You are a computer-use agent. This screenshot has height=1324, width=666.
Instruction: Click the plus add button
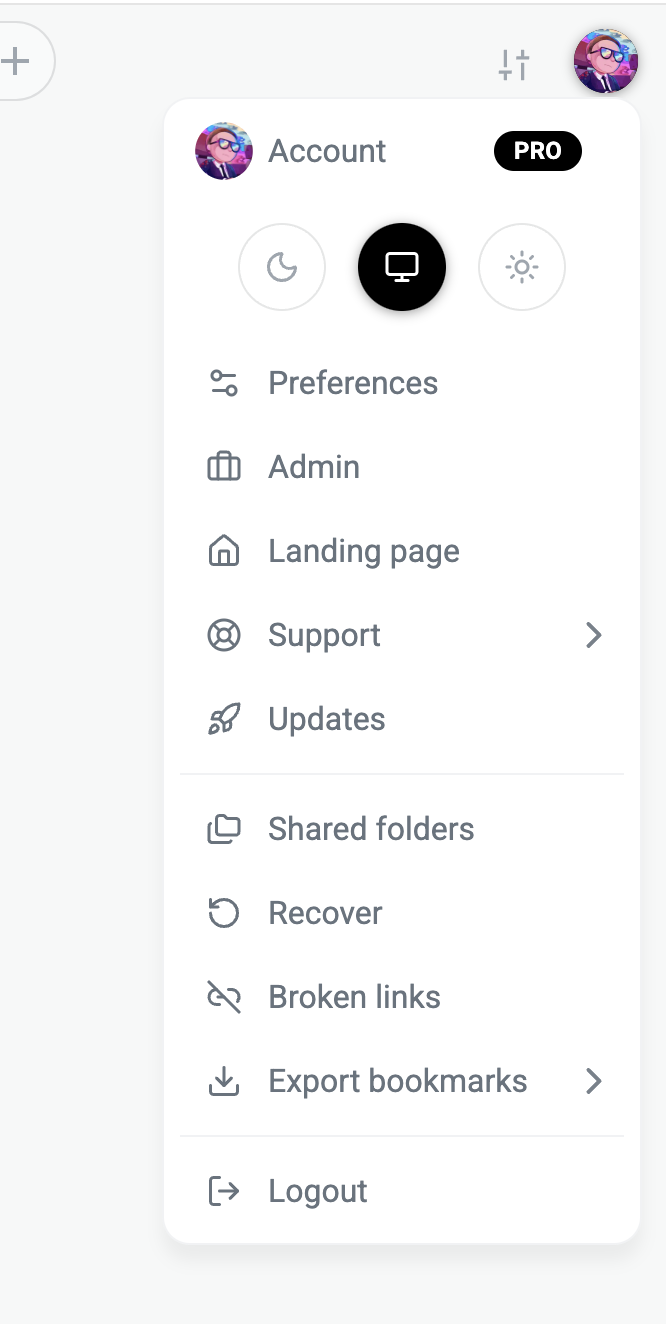pos(16,62)
